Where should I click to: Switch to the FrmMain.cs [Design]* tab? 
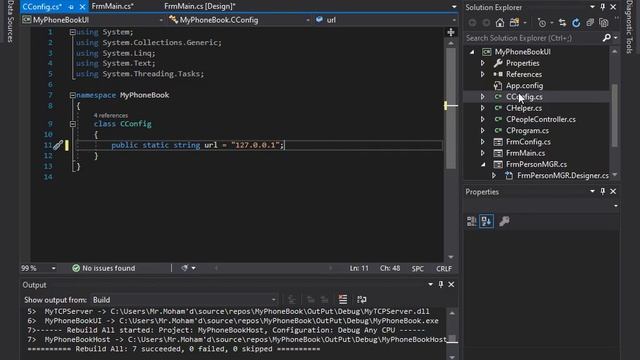click(x=200, y=7)
